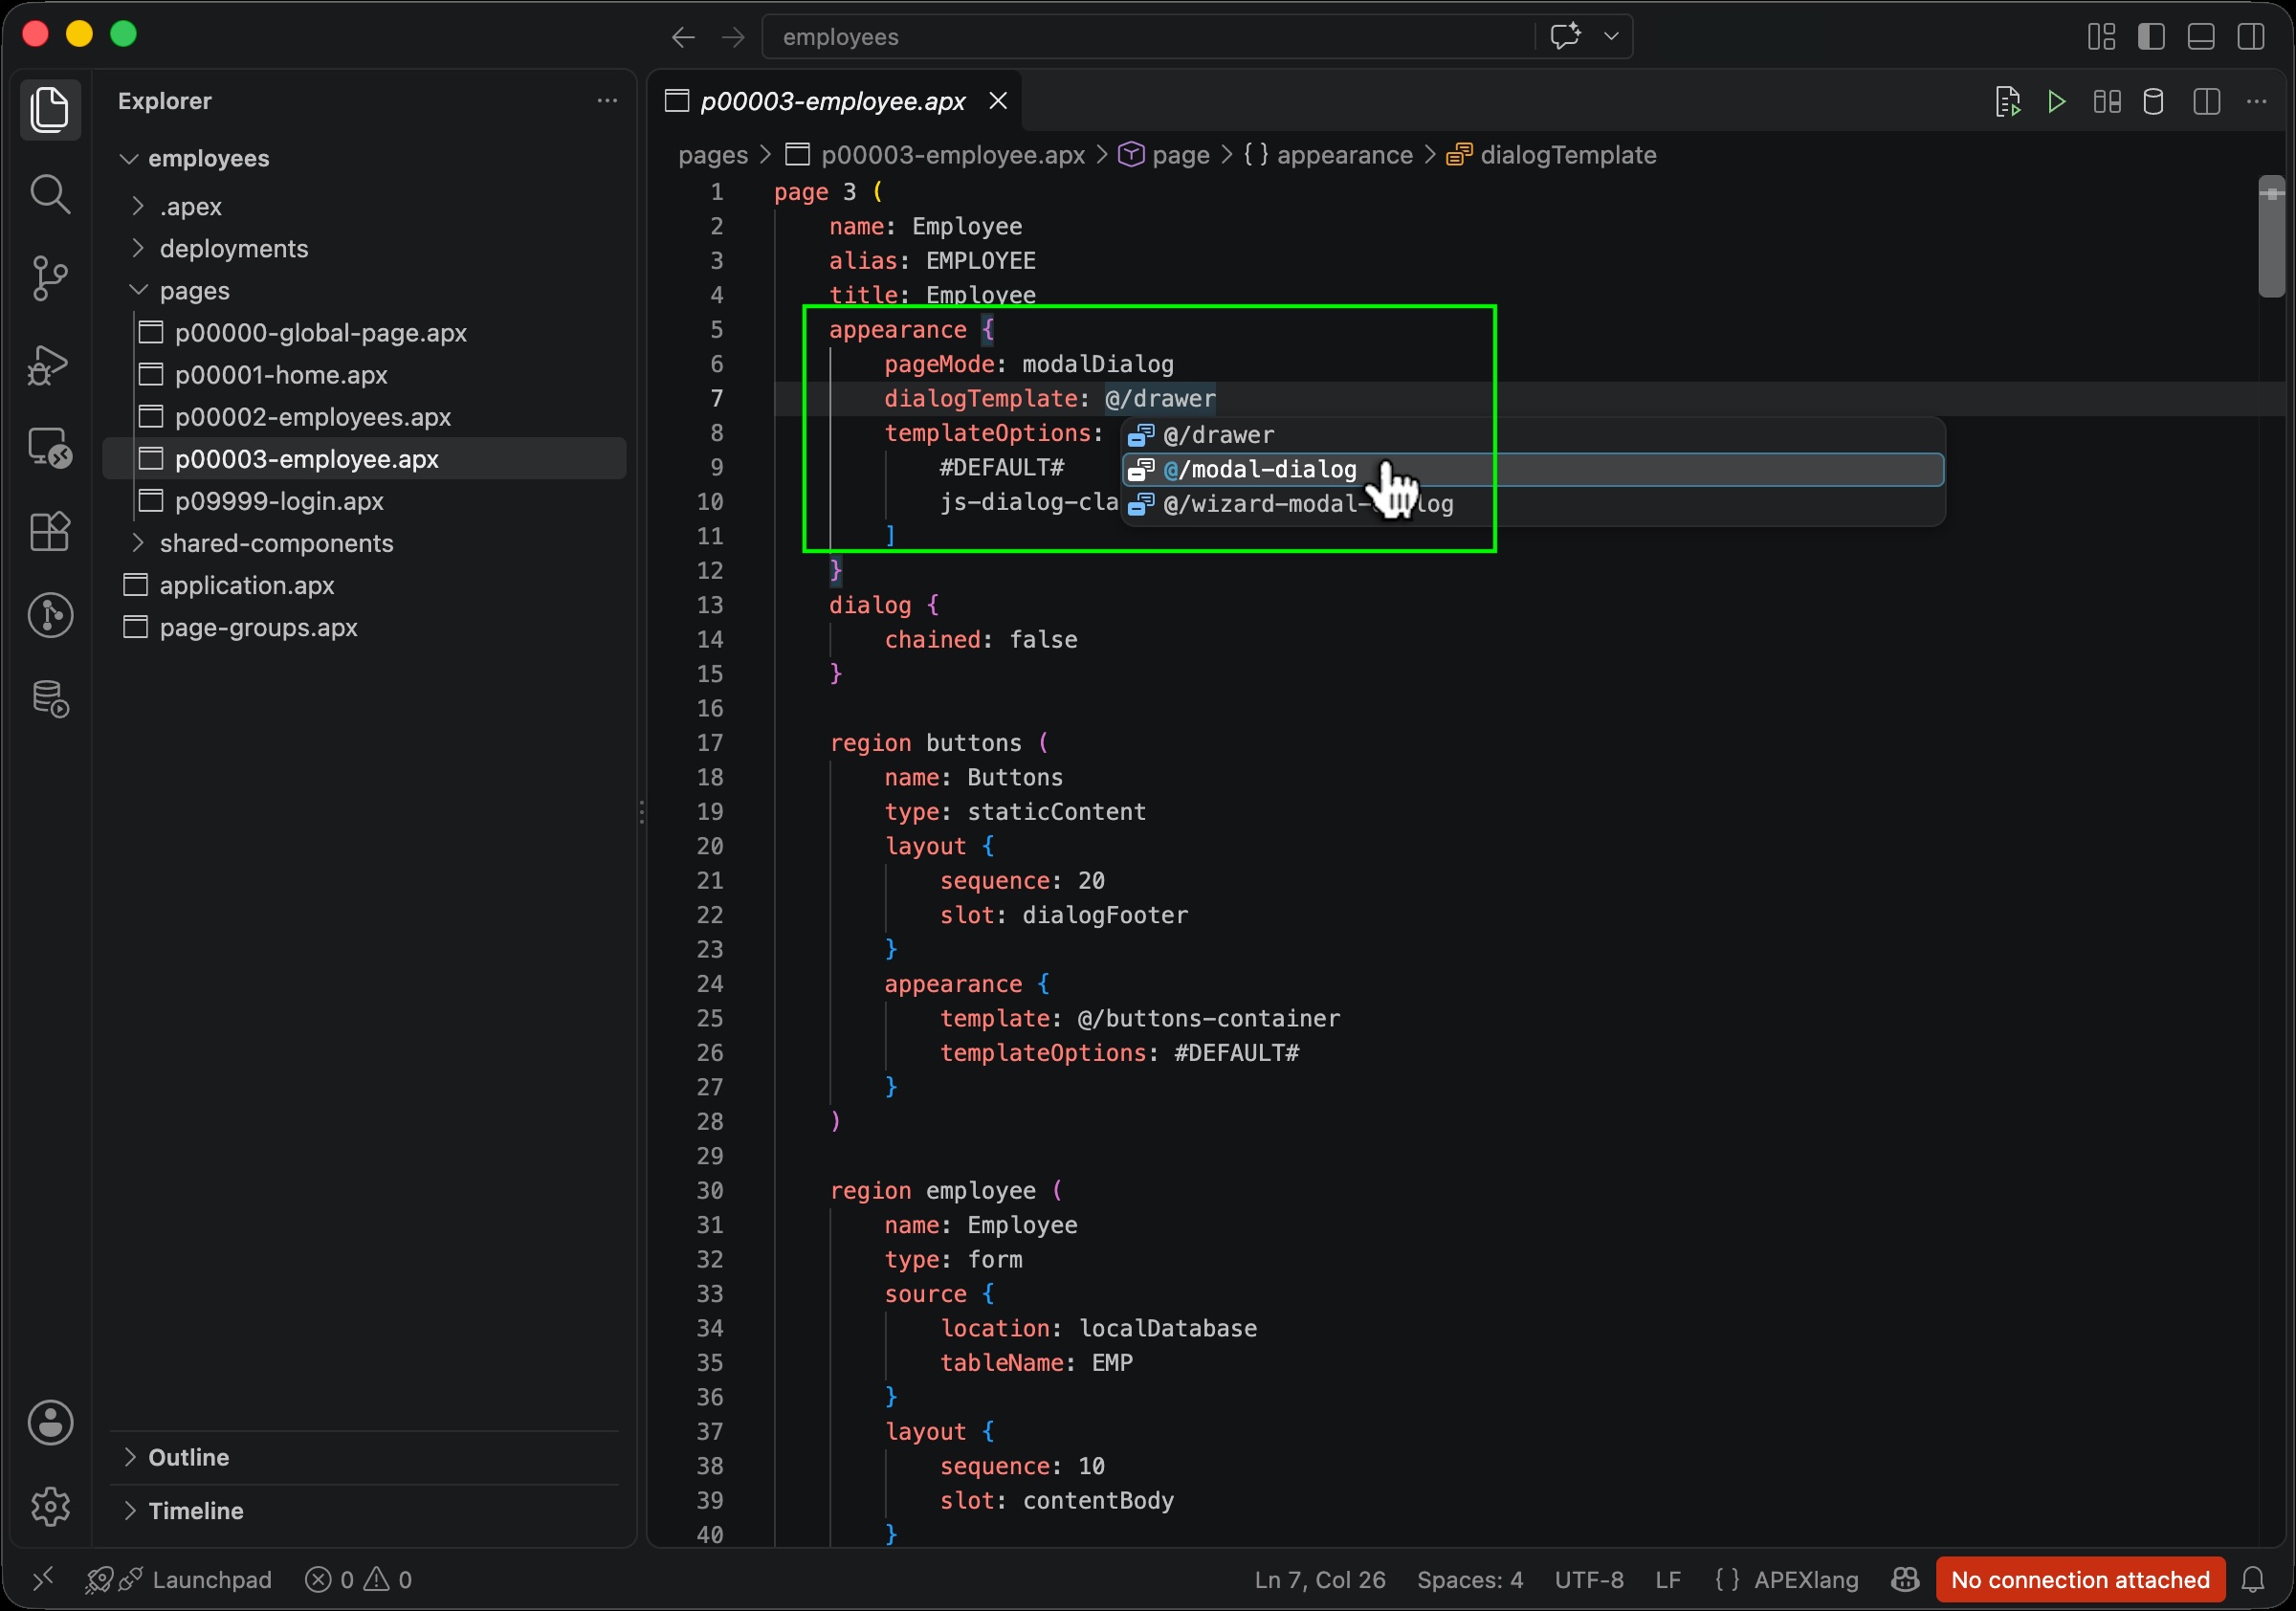Go back with the left arrow
The width and height of the screenshot is (2296, 1611).
click(x=683, y=37)
